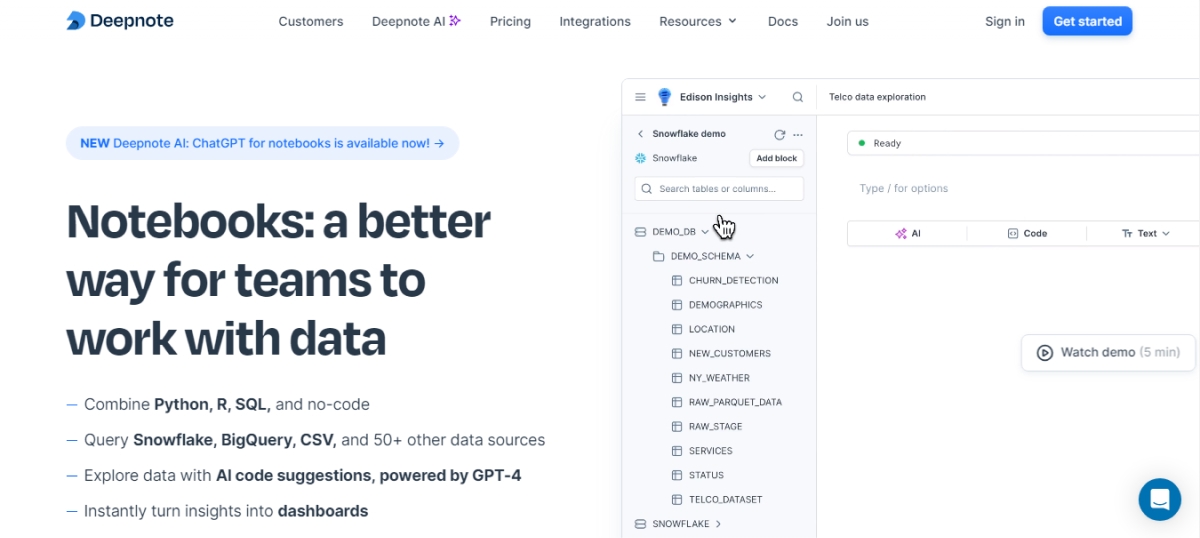Go back using arrow beside Snowflake demo
1200x538 pixels.
tap(641, 134)
